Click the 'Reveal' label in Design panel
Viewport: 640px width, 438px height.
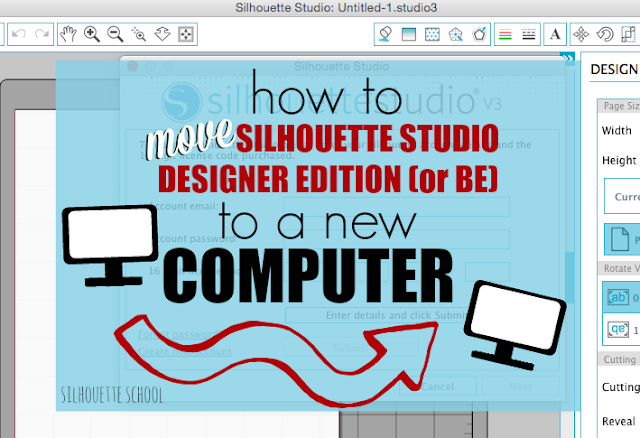coord(618,421)
